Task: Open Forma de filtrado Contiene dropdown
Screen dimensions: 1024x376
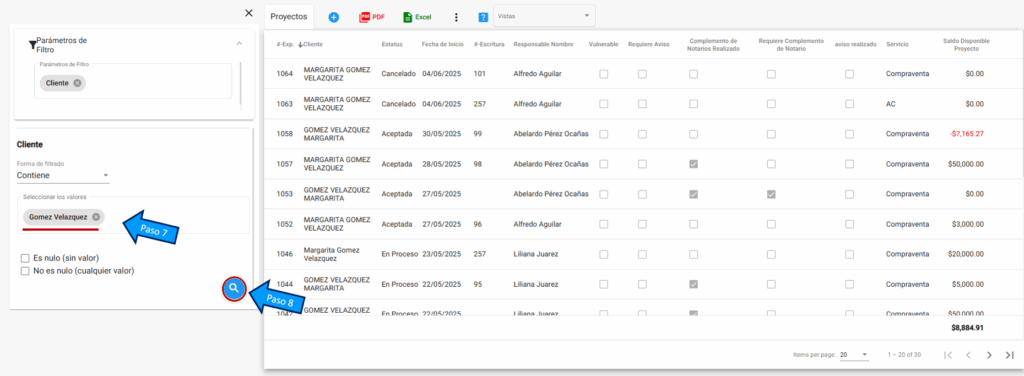Action: (63, 176)
